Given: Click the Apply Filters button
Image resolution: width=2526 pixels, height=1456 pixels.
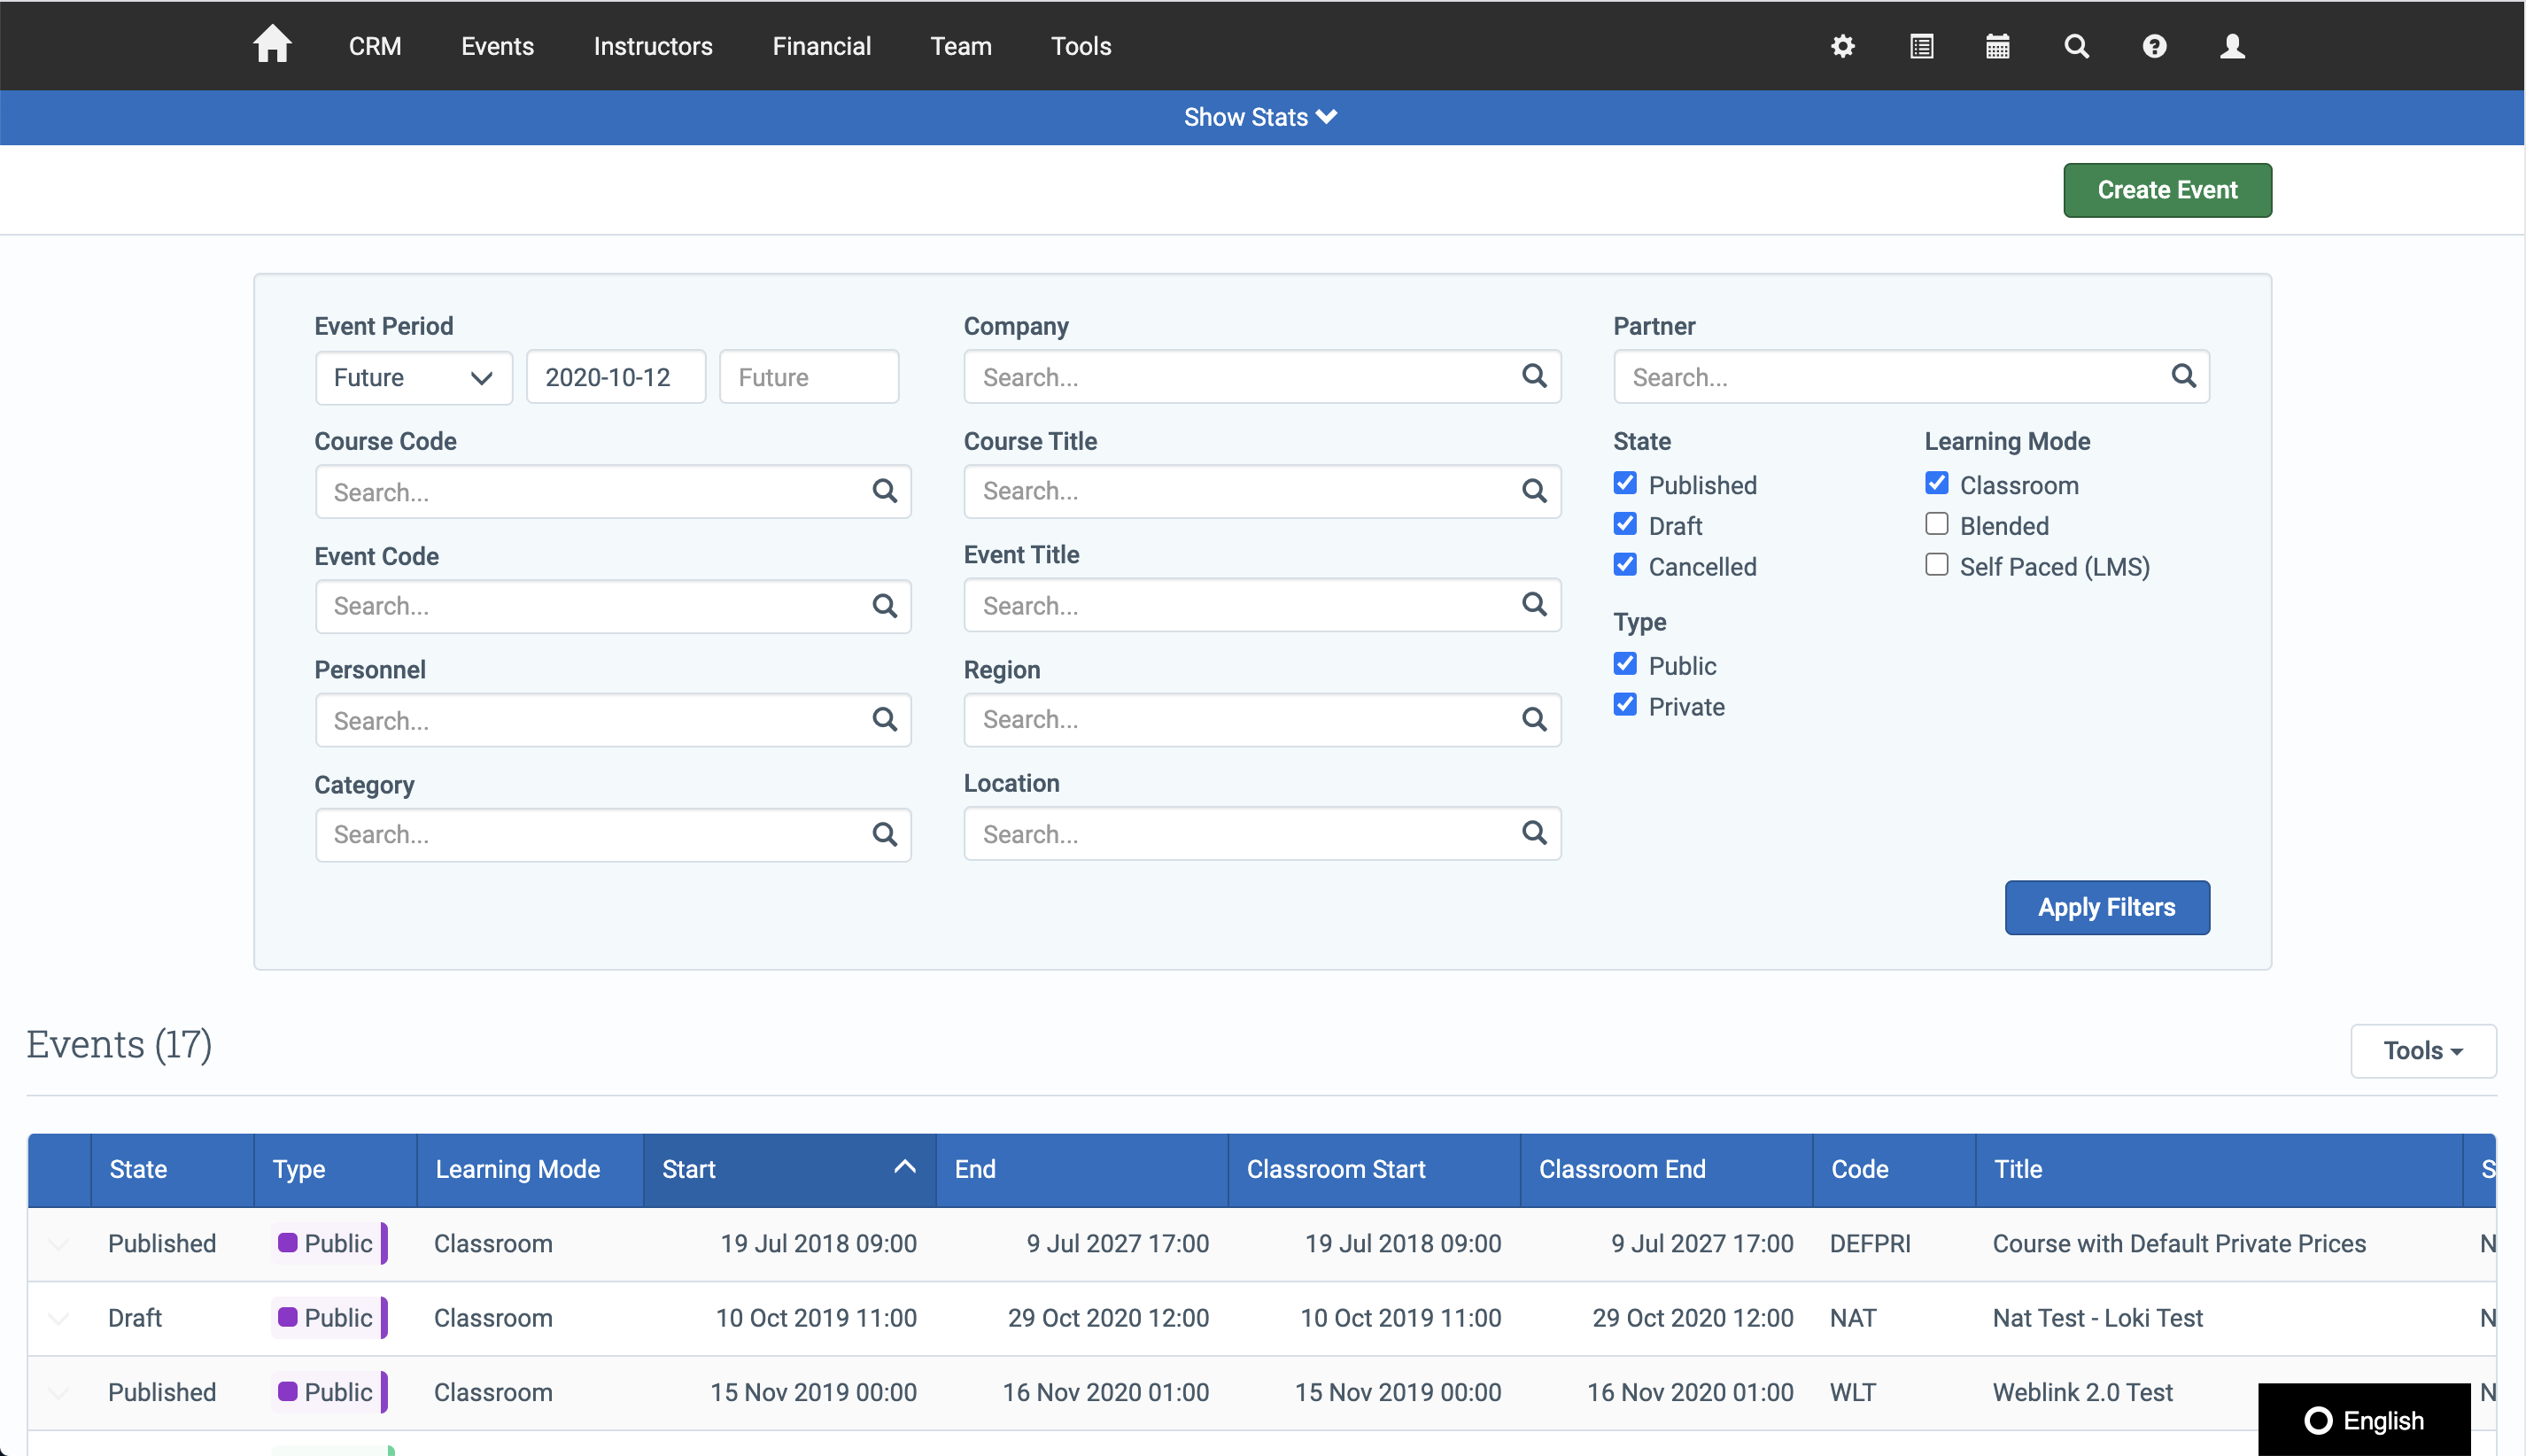Looking at the screenshot, I should click(x=2108, y=906).
